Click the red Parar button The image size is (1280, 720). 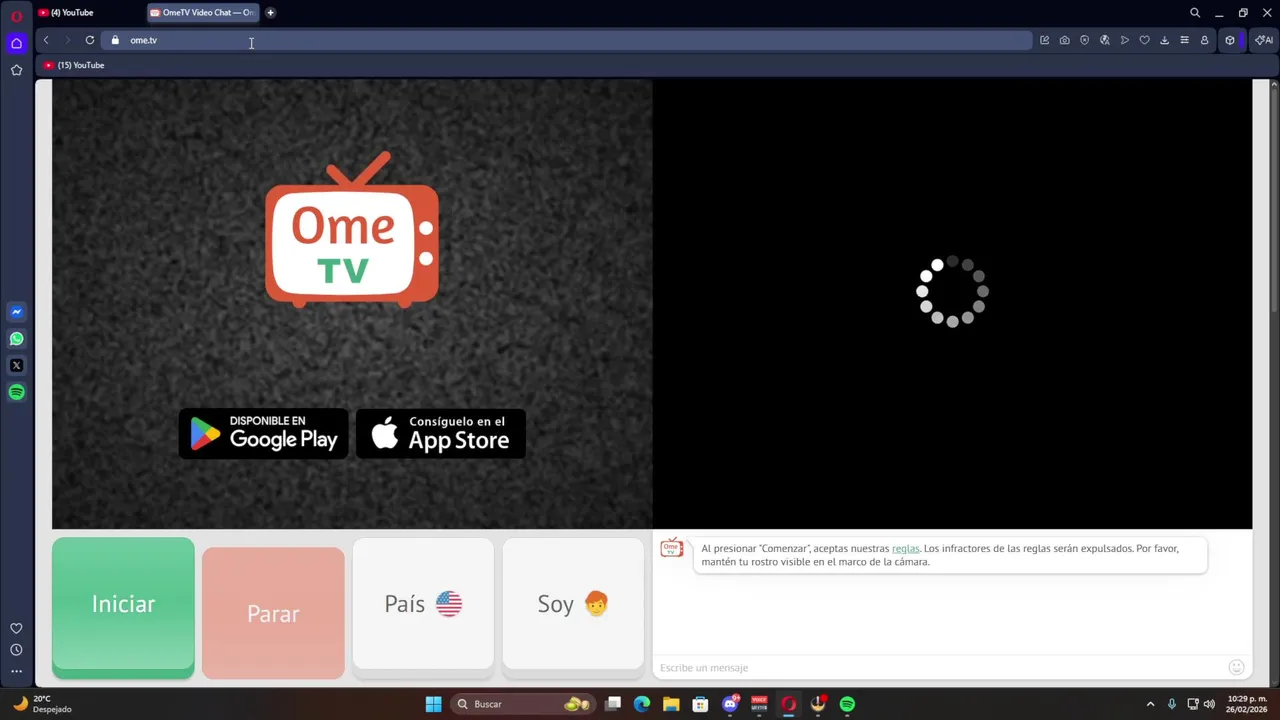click(x=273, y=613)
